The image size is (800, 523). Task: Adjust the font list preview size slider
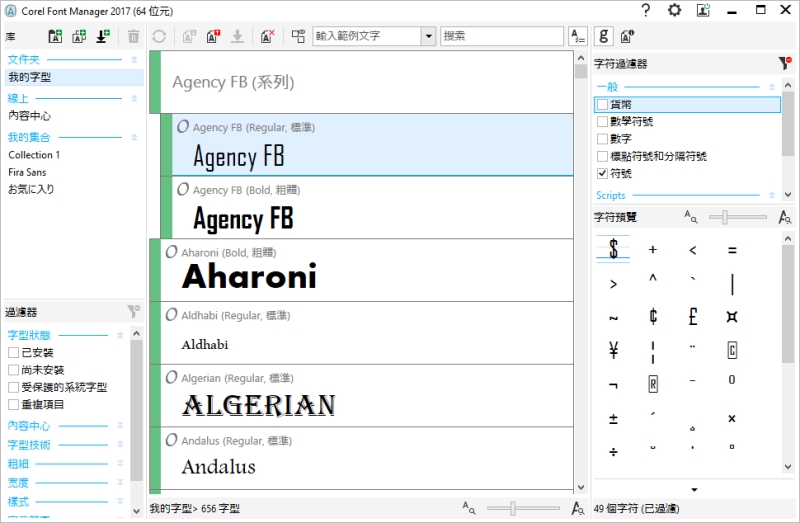click(x=513, y=508)
